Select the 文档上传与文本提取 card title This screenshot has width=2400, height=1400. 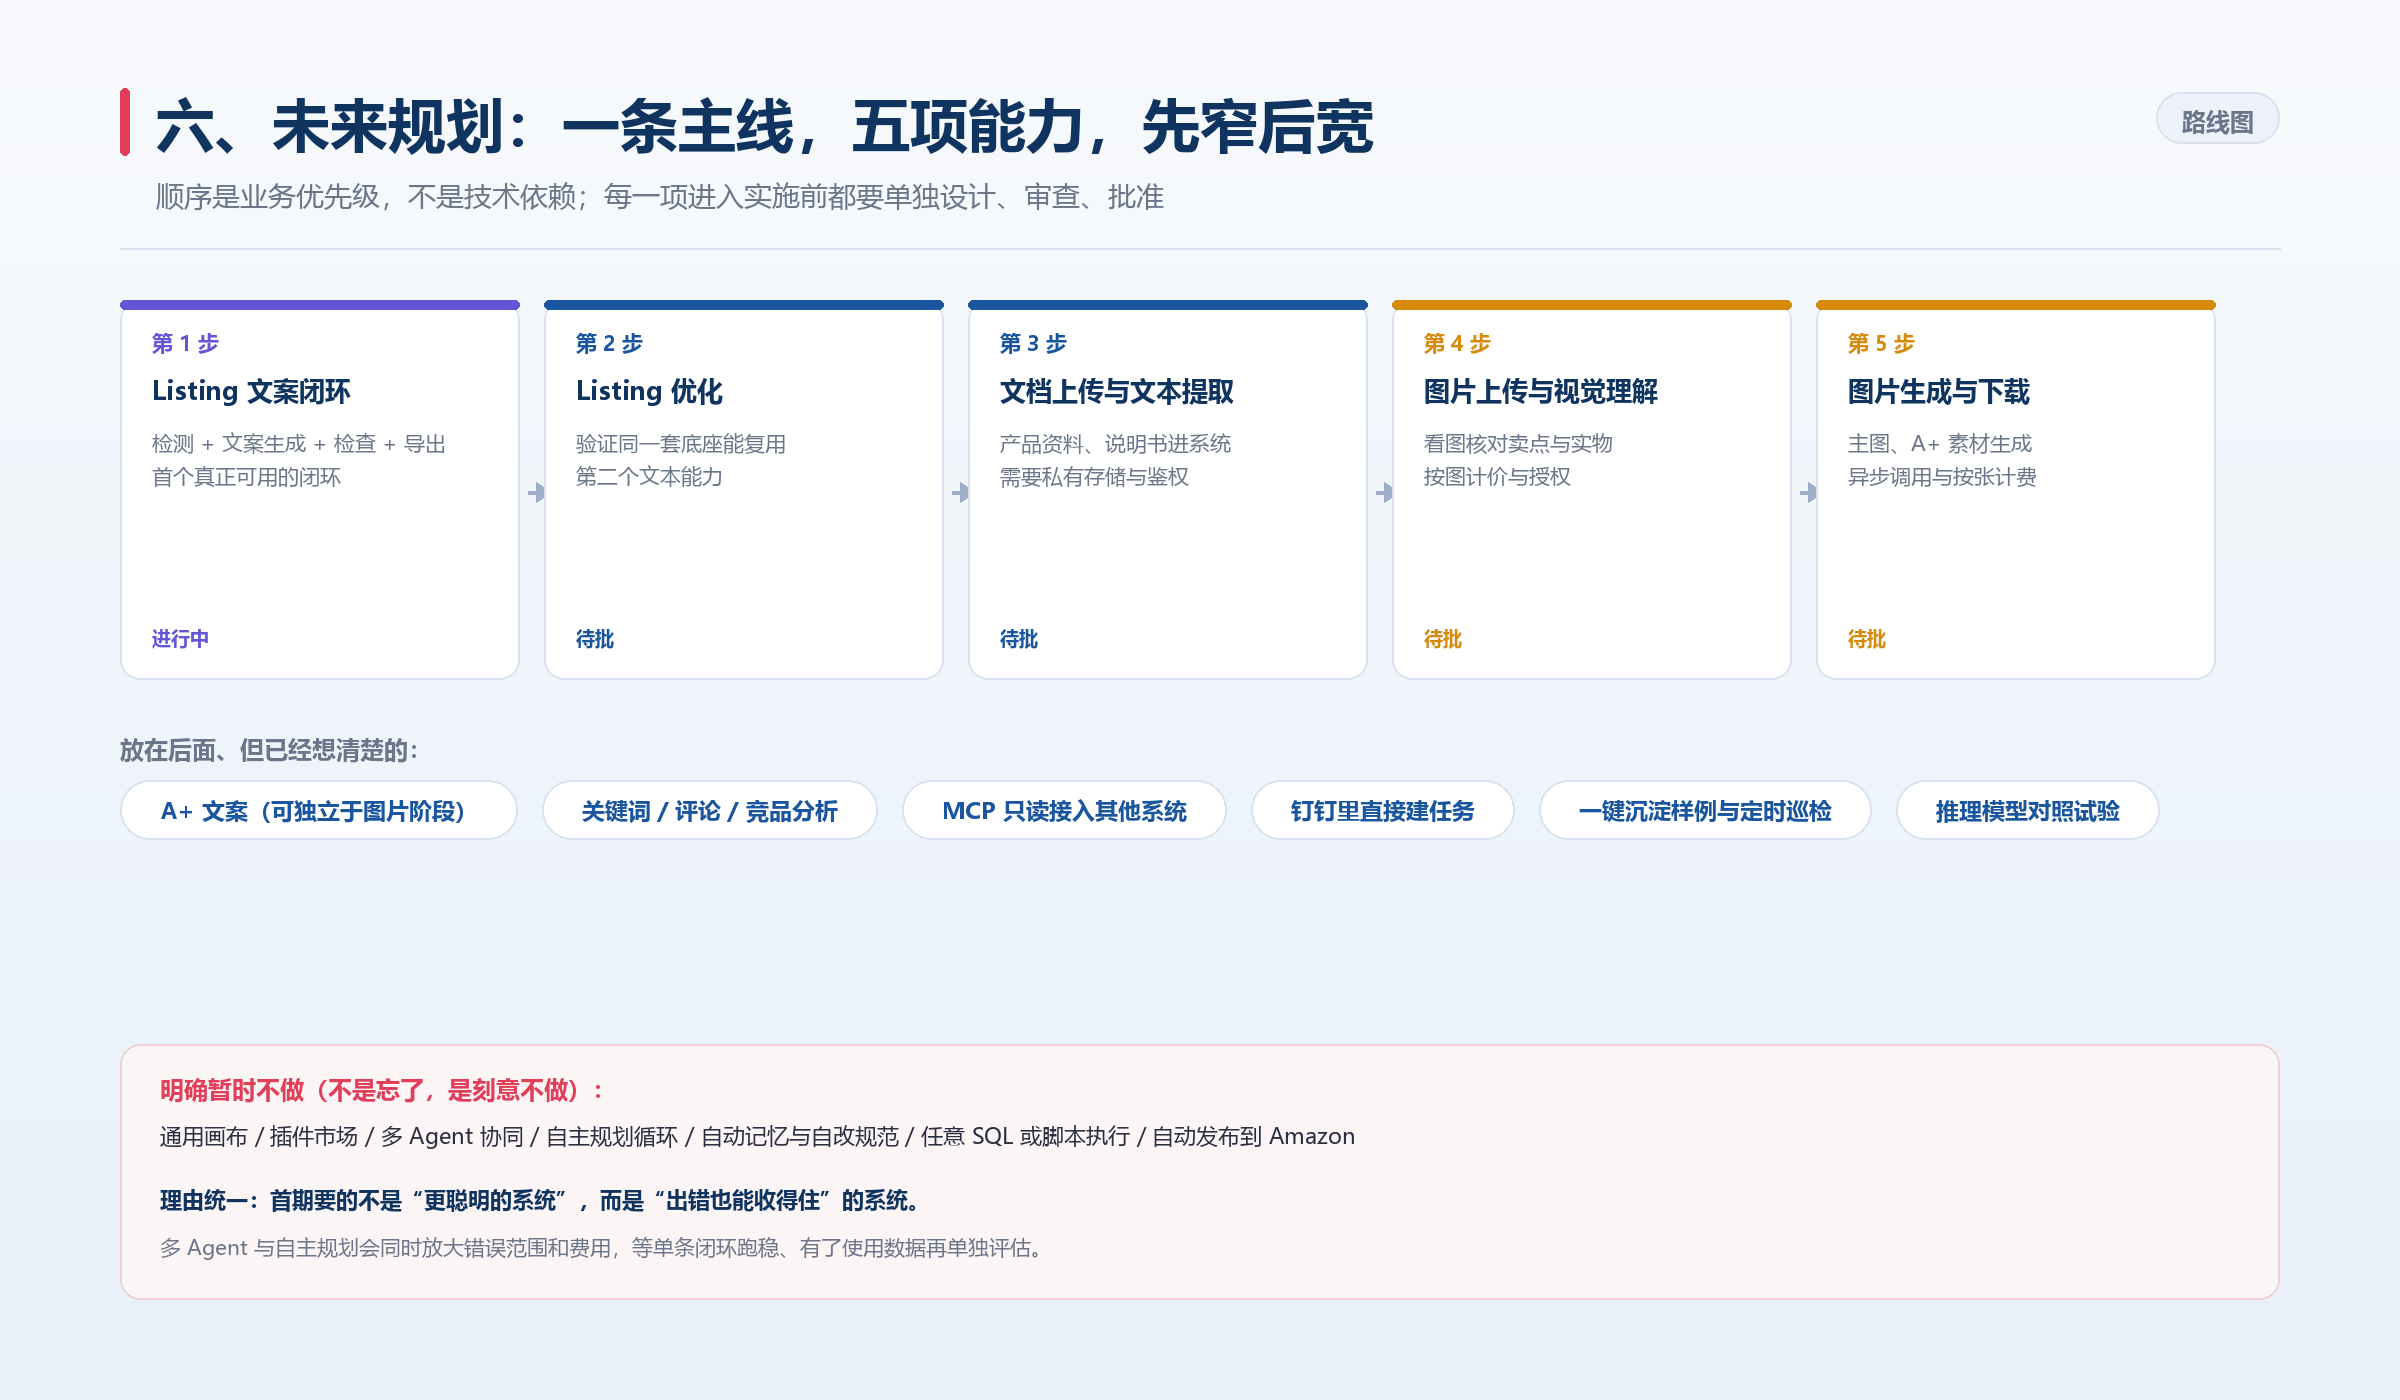click(x=1116, y=391)
